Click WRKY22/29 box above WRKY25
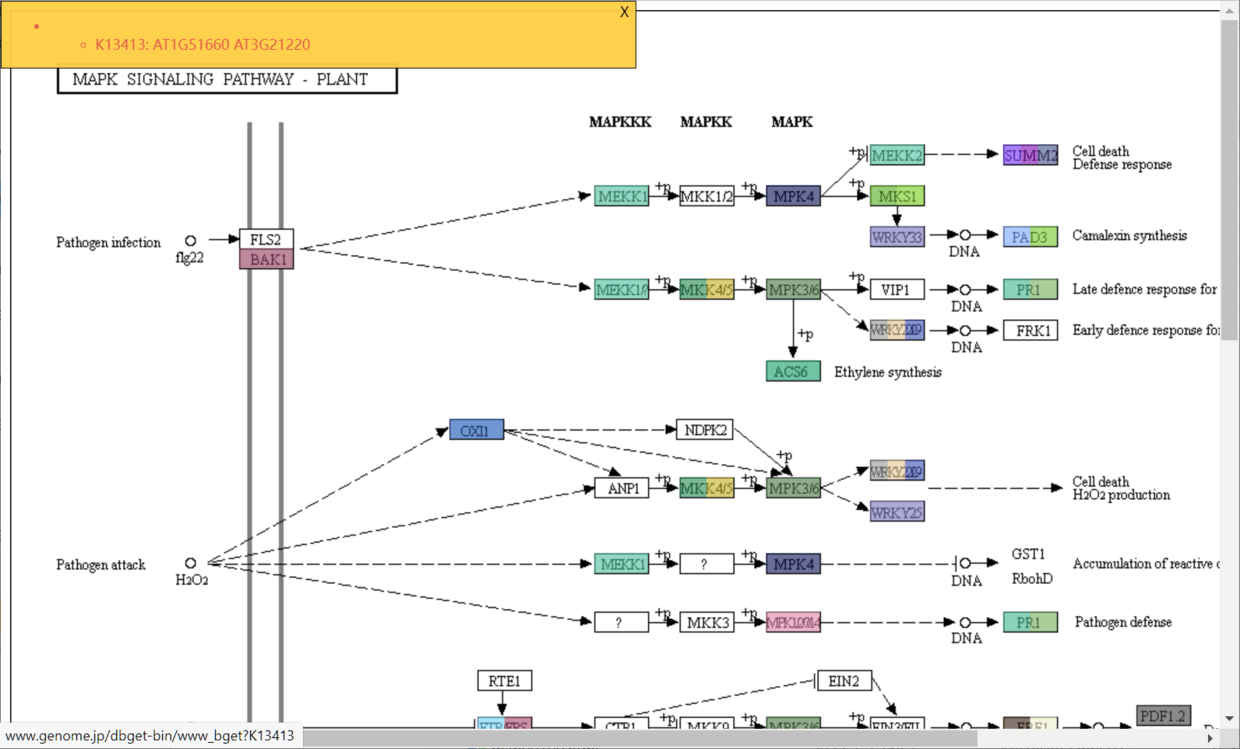This screenshot has height=749, width=1240. (897, 471)
